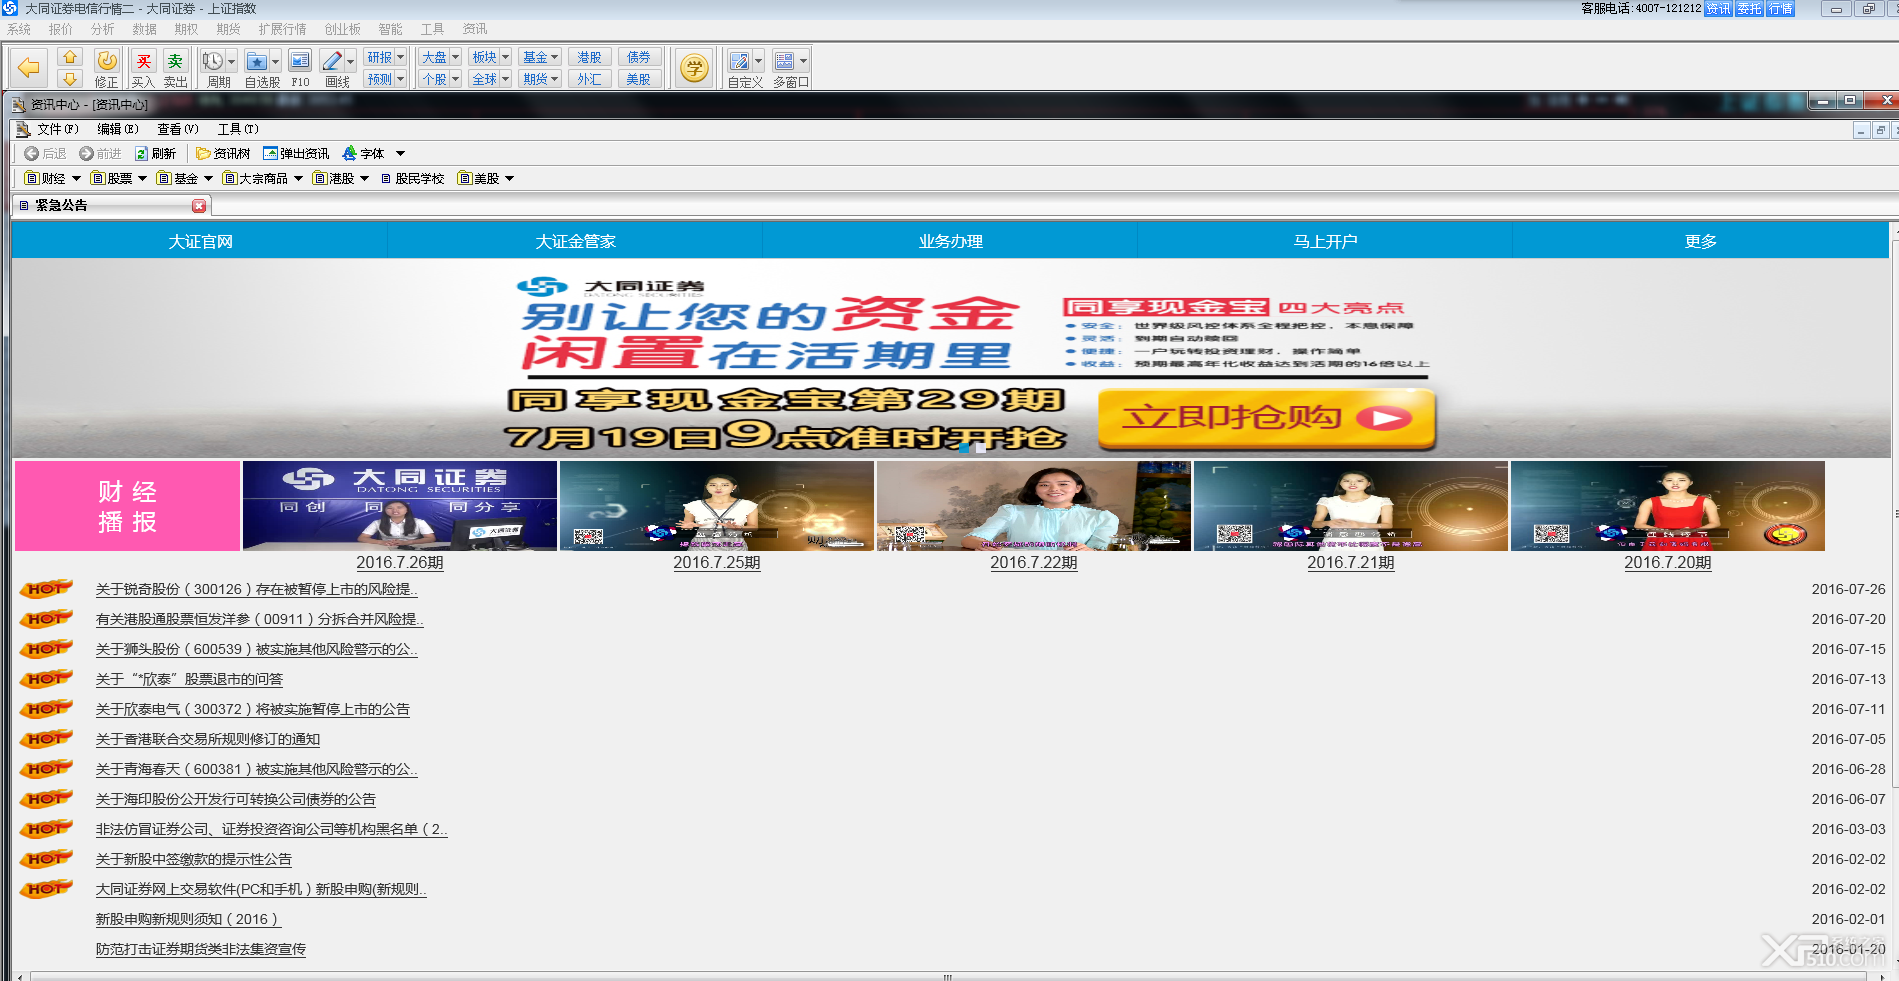Click the 弹出资讯 popup icon

(270, 153)
